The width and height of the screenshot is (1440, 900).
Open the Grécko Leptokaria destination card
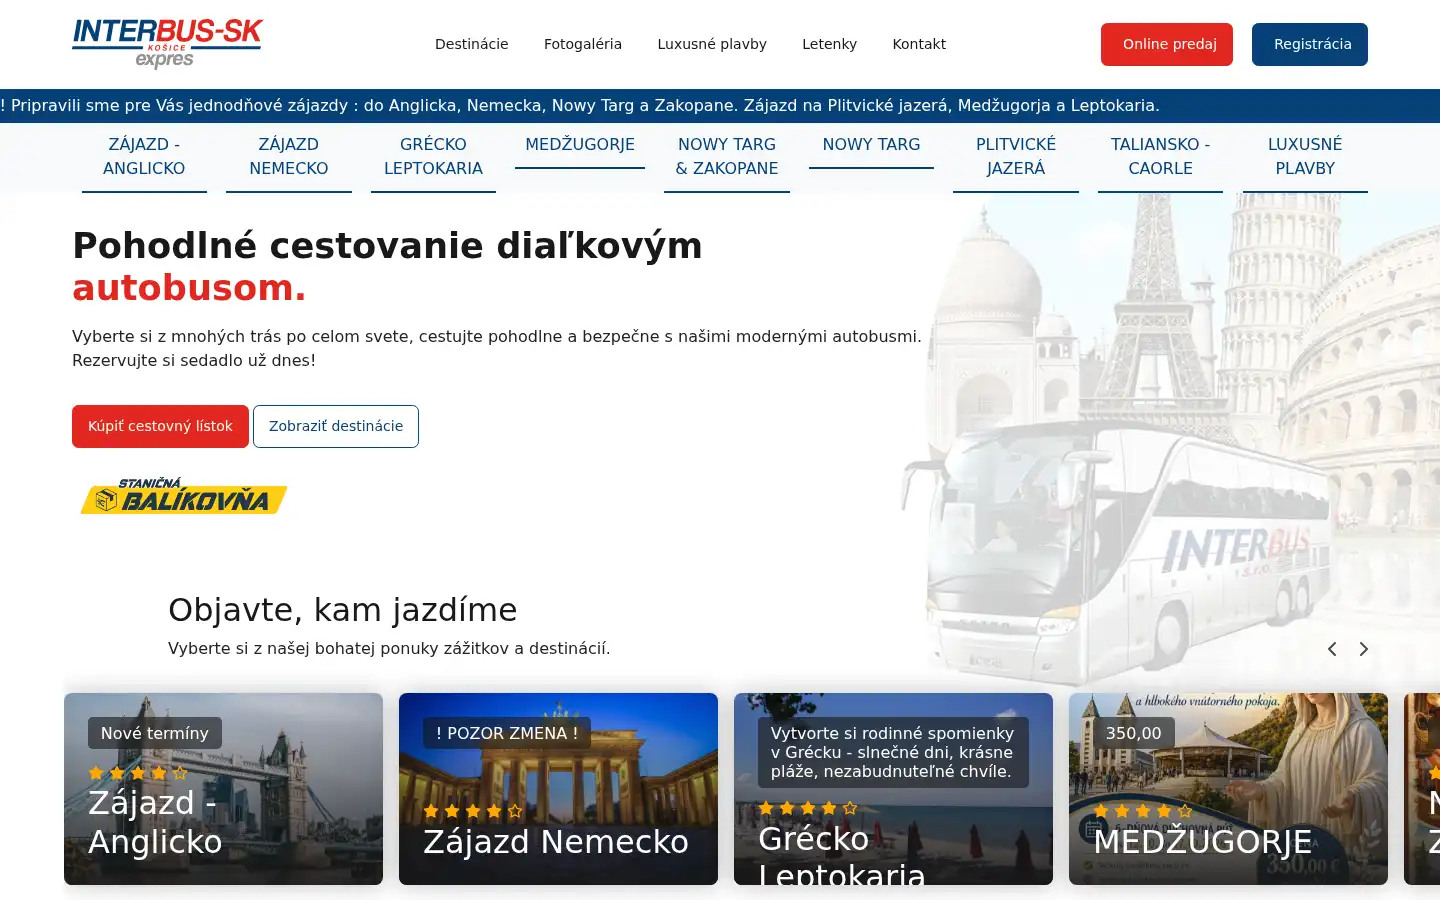(893, 789)
